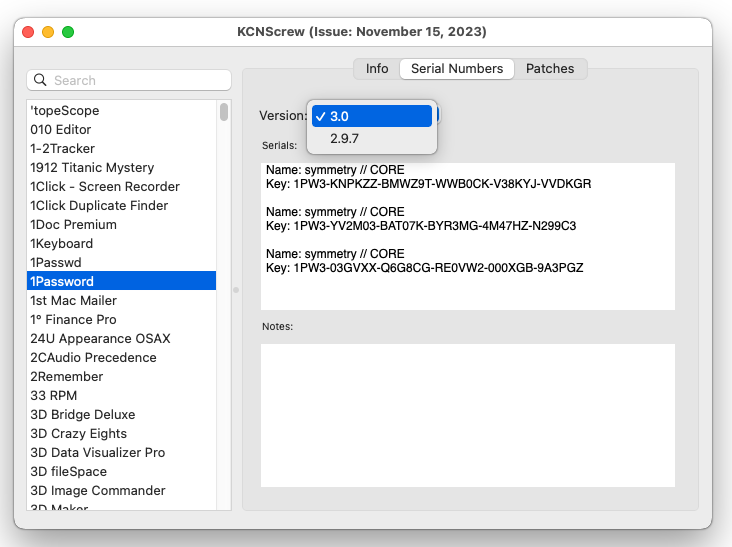Image resolution: width=732 pixels, height=547 pixels.
Task: Select 3D Bridge Deluxe entry
Action: pyautogui.click(x=82, y=415)
